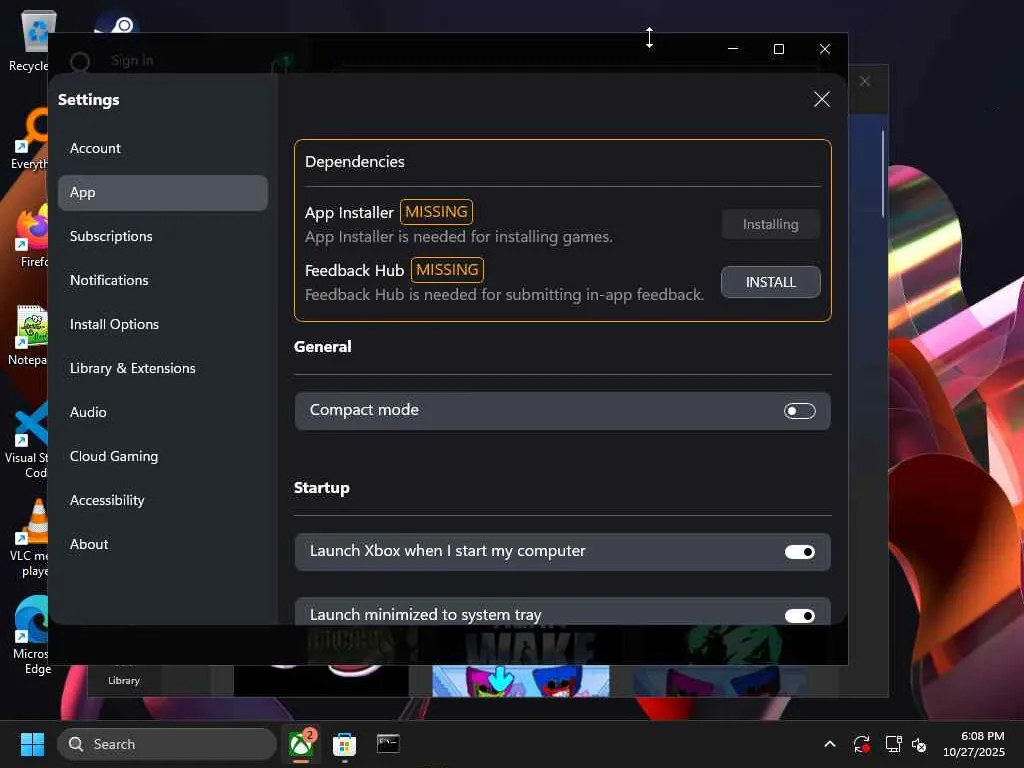The image size is (1024, 768).
Task: Turn off Launch minimized to system tray
Action: (799, 616)
